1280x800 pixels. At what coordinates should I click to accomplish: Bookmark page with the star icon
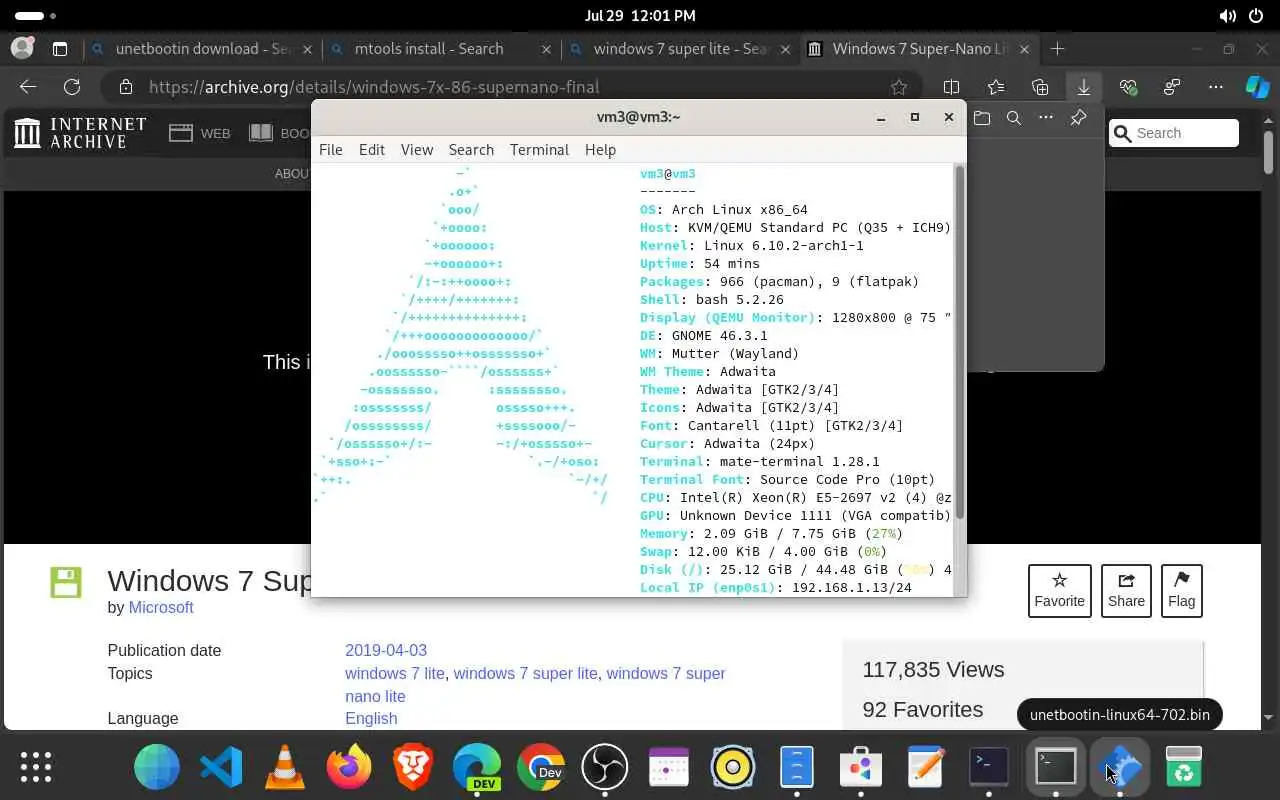[x=899, y=87]
